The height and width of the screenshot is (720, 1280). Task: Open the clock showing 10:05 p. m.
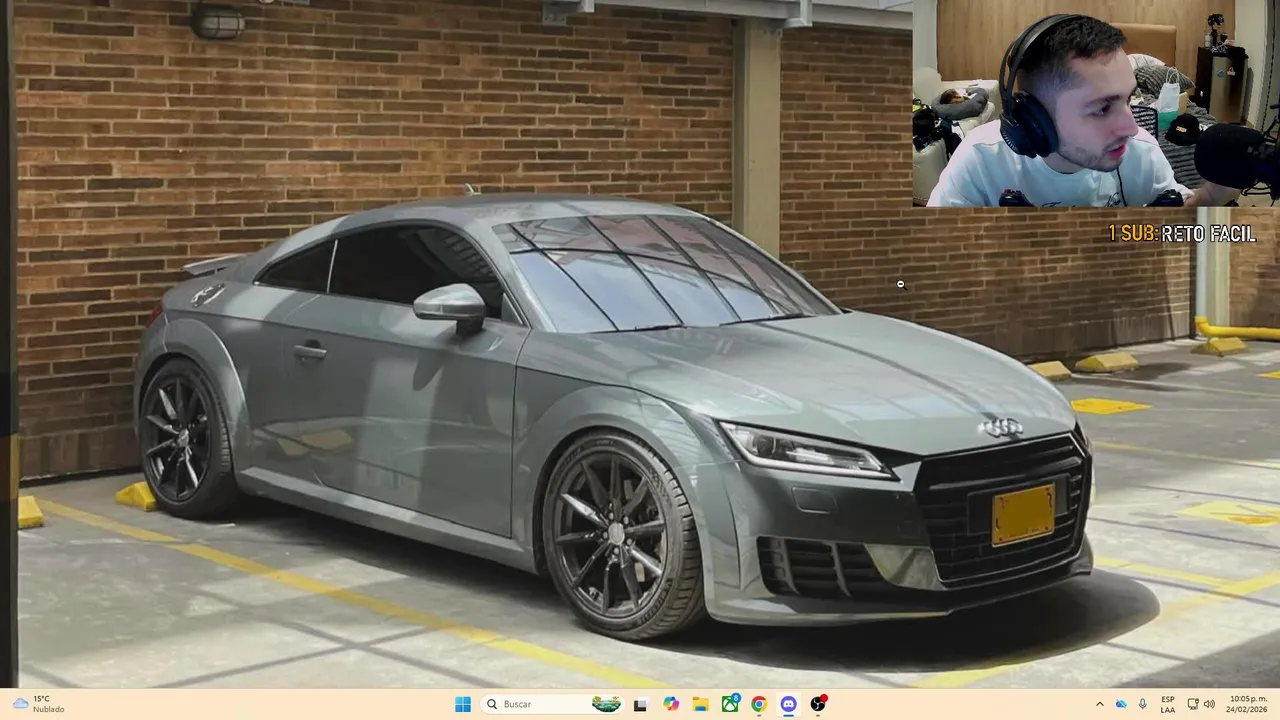[1248, 704]
